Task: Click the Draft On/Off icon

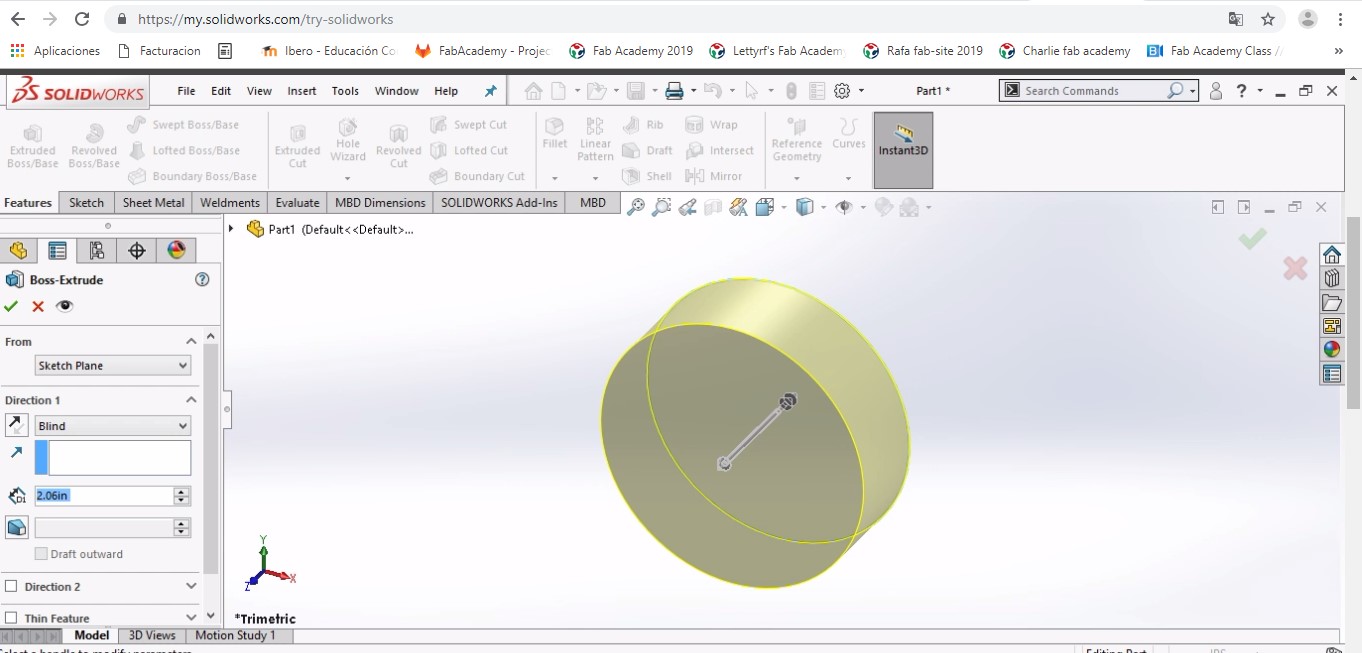Action: pyautogui.click(x=16, y=527)
